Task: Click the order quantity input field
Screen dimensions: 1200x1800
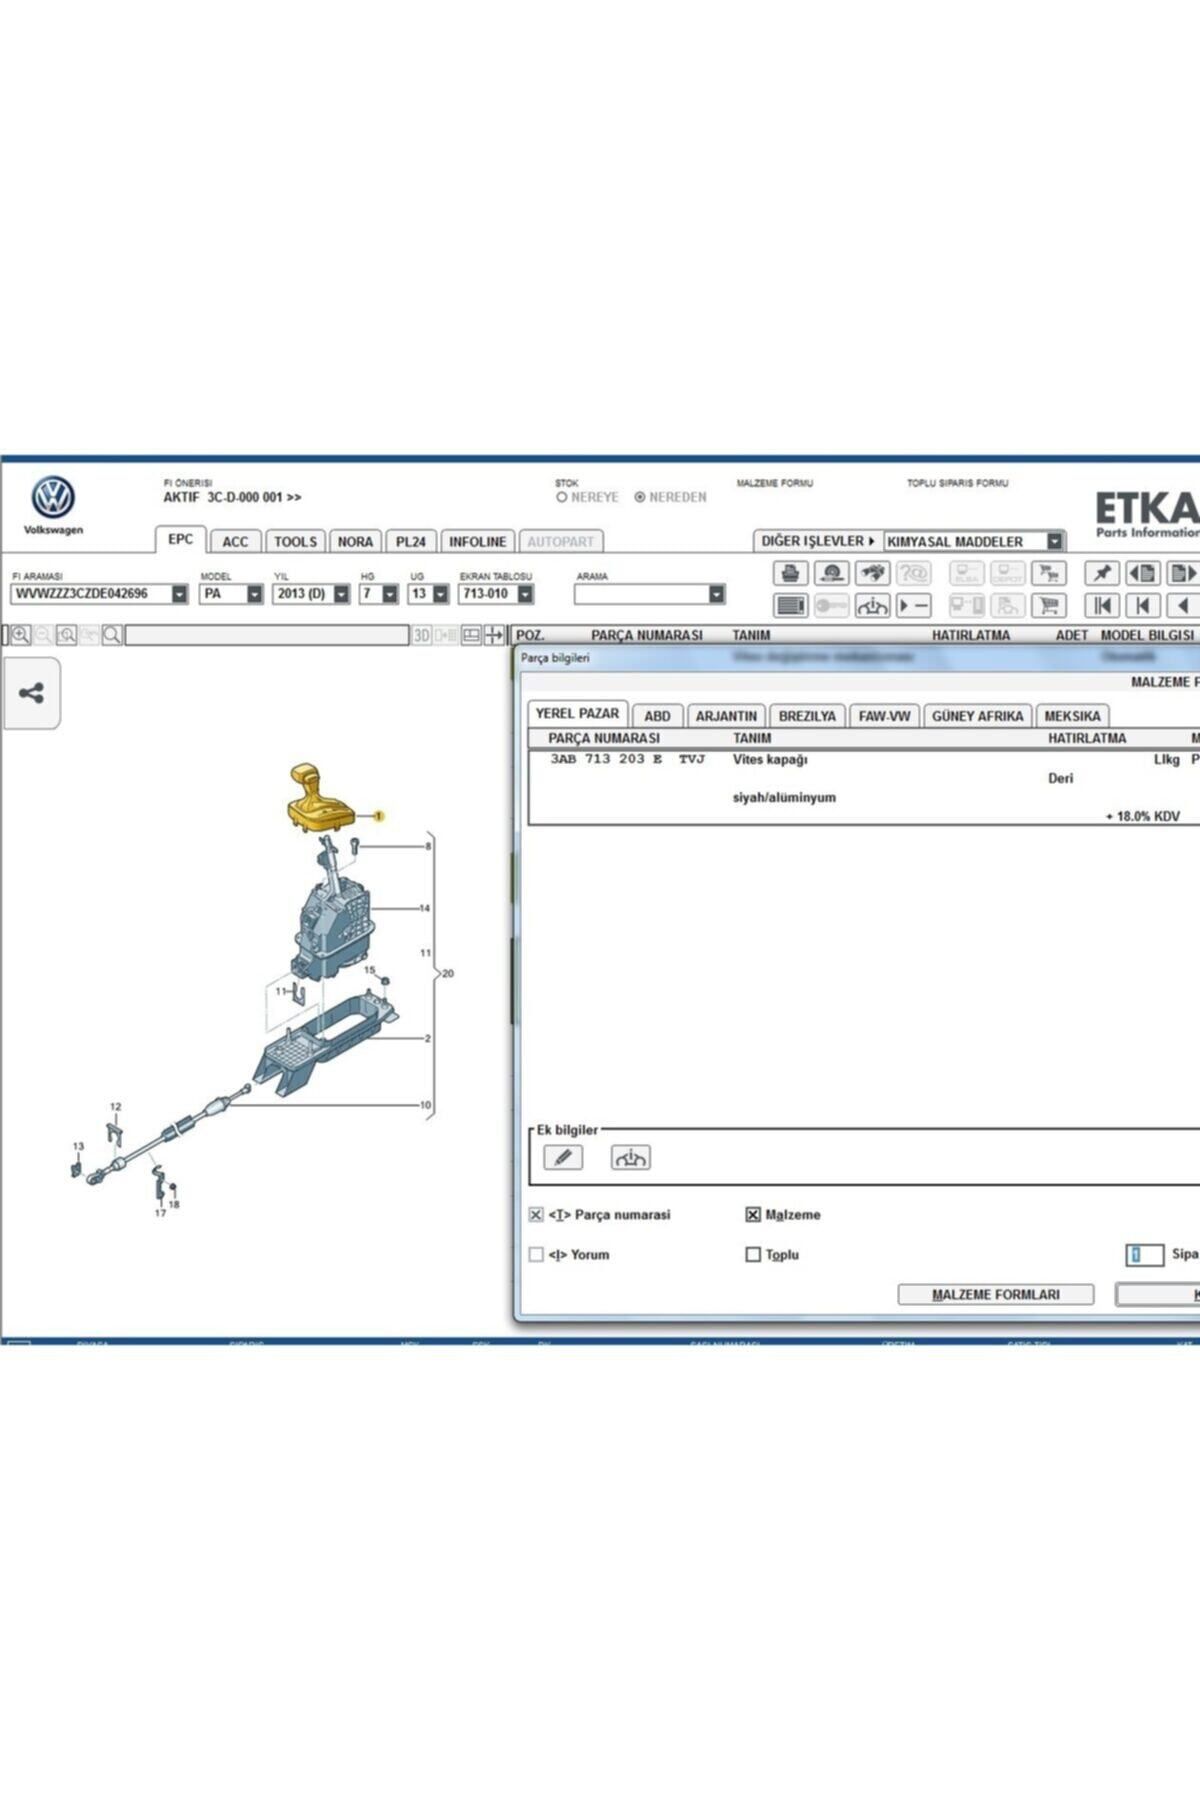Action: [x=1145, y=1254]
